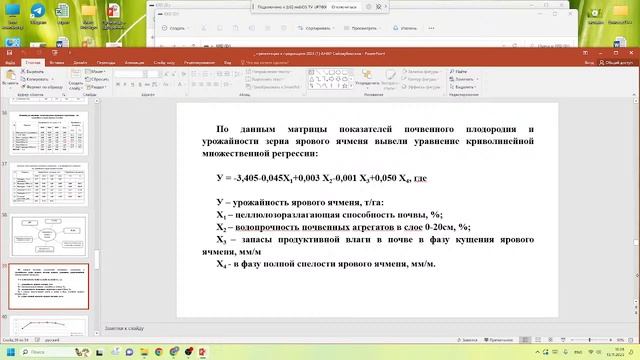
Task: Toggle Bold formatting in font group
Action: (118, 84)
